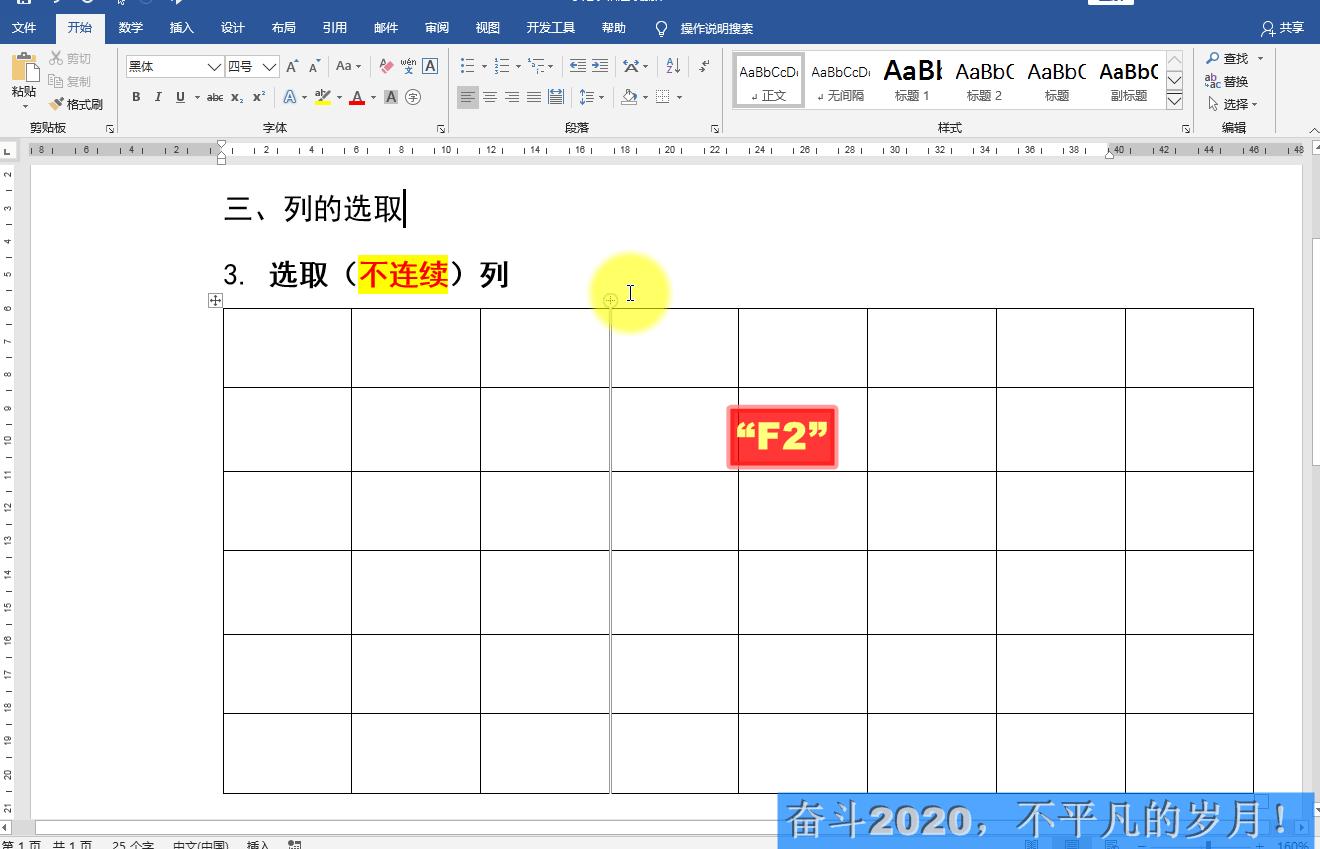Click the 替换 (Replace) command
The height and width of the screenshot is (849, 1320).
pos(1235,81)
